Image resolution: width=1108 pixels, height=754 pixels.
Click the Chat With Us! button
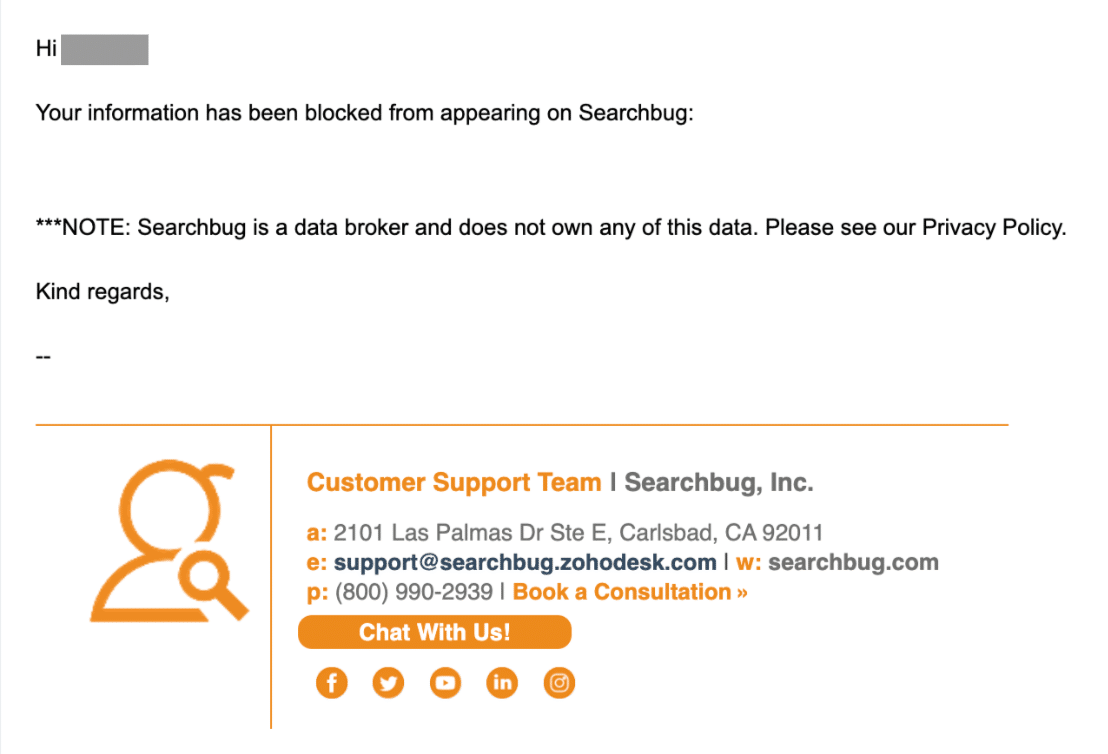[435, 632]
